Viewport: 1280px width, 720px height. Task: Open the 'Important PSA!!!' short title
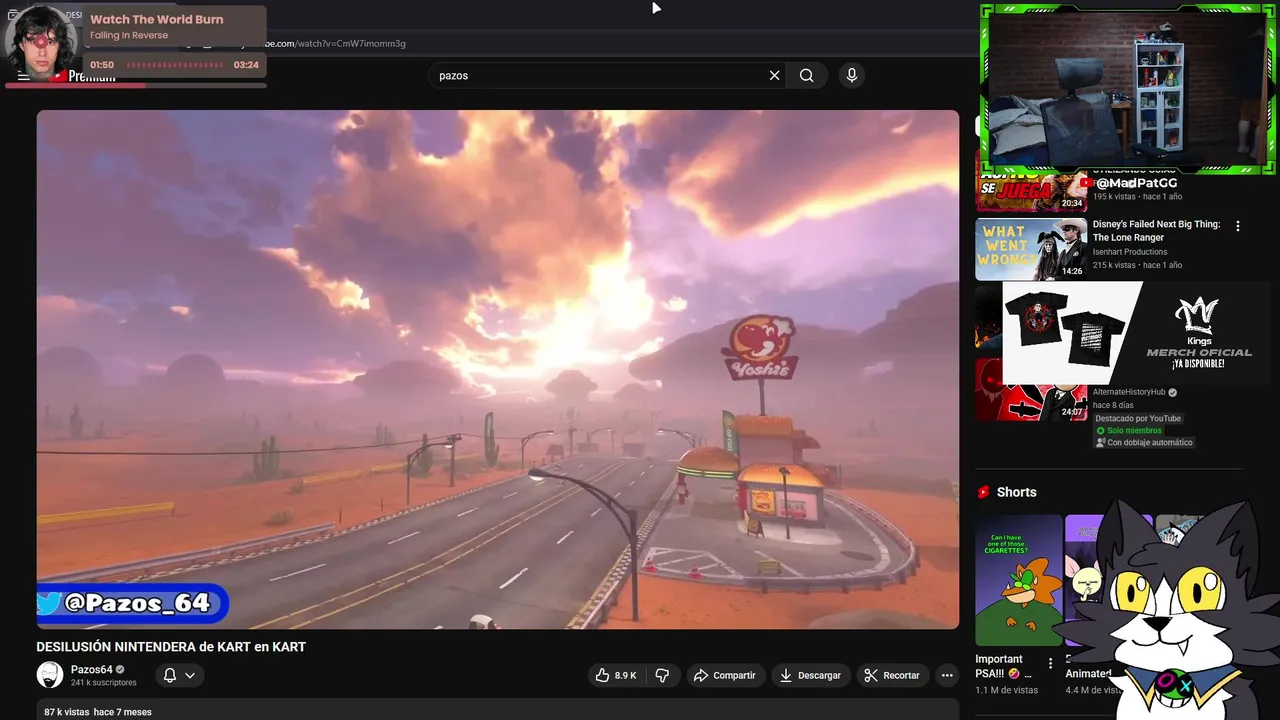tap(1002, 666)
